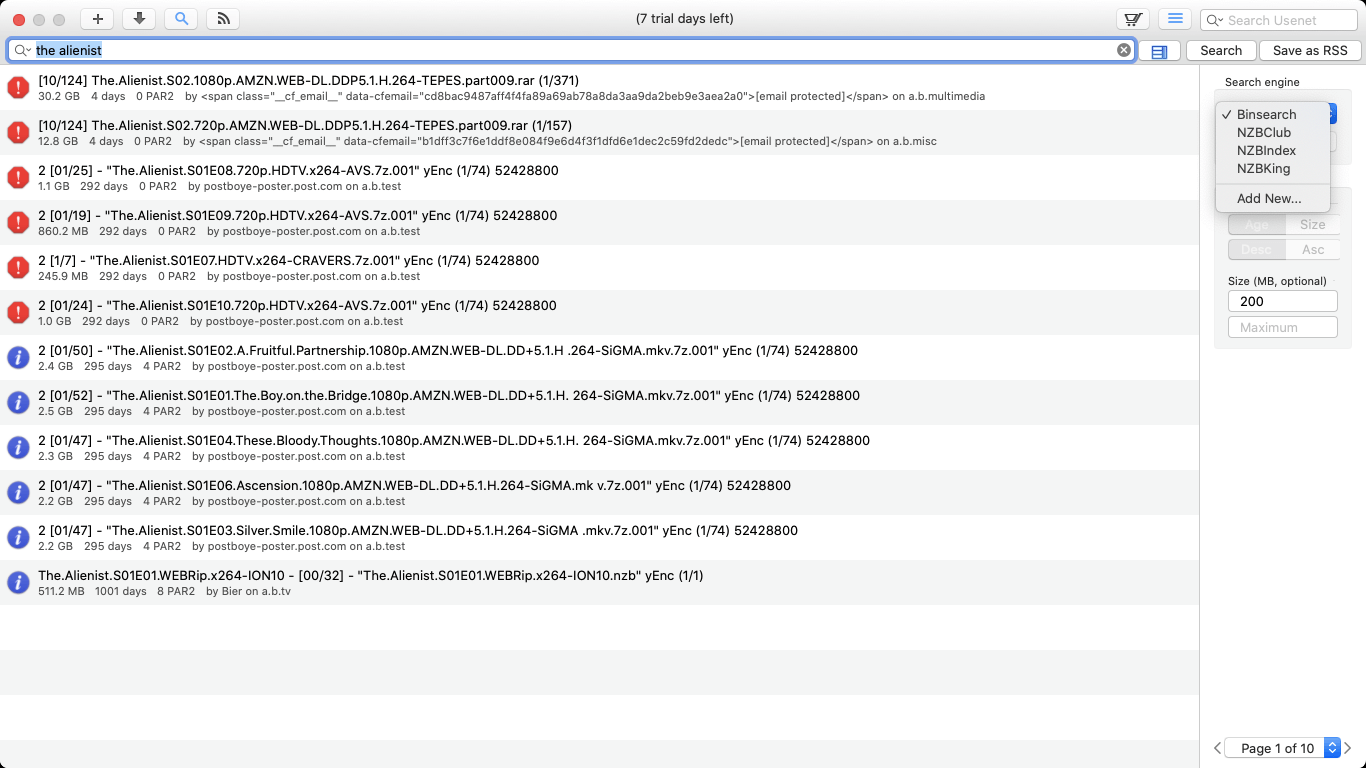Go to the previous results page arrow

click(1217, 748)
